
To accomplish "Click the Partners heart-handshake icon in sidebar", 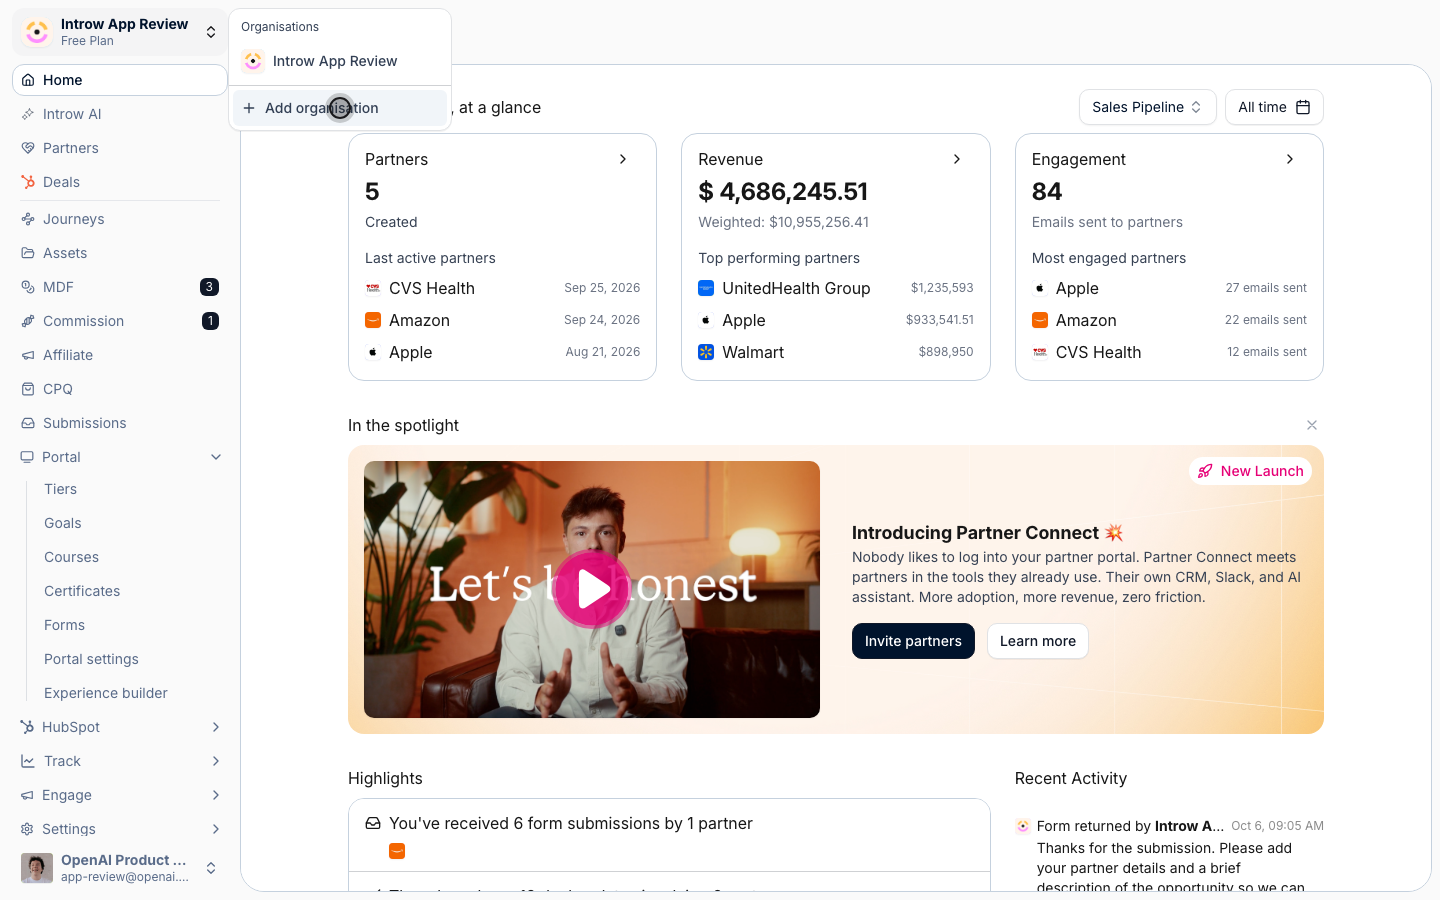I will pos(28,148).
